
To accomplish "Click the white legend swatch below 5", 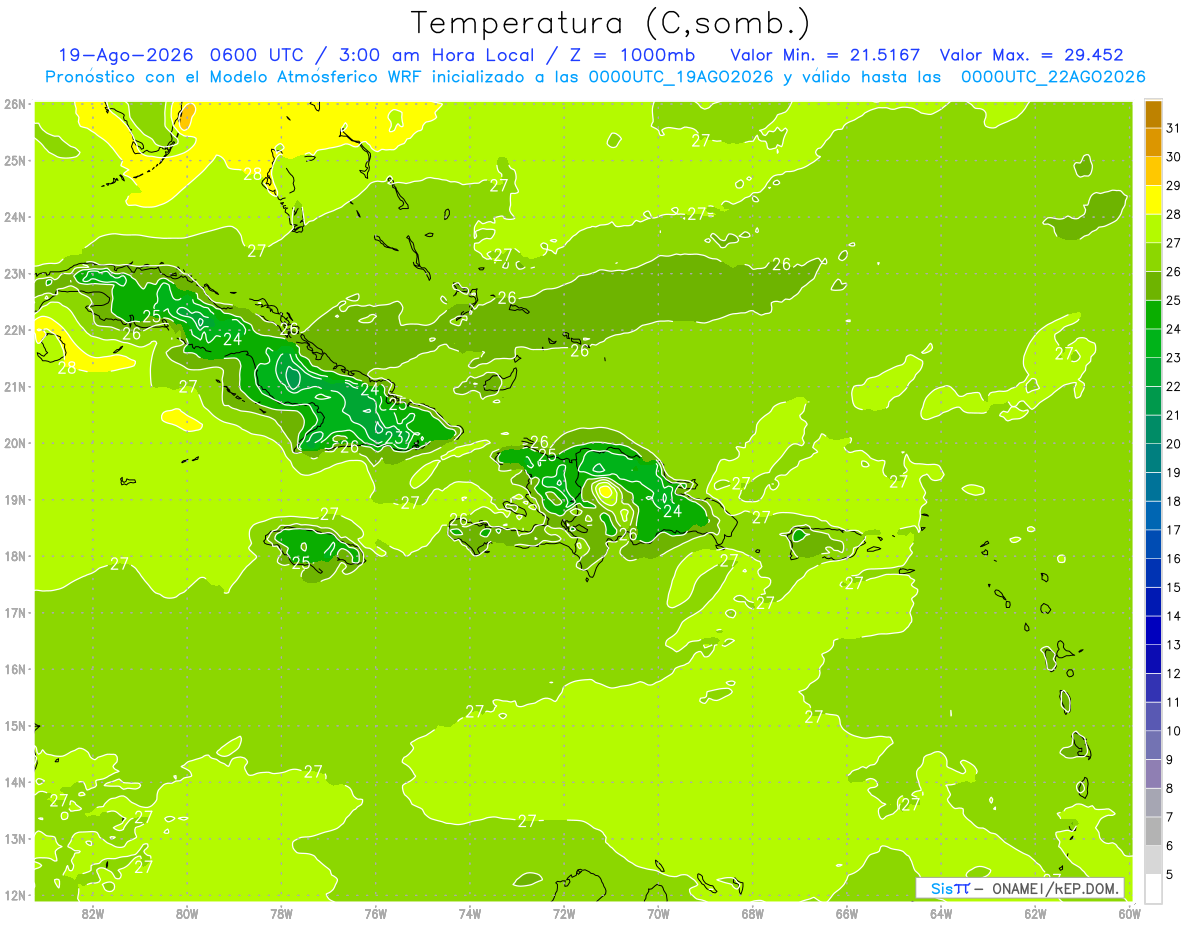I will click(1153, 888).
